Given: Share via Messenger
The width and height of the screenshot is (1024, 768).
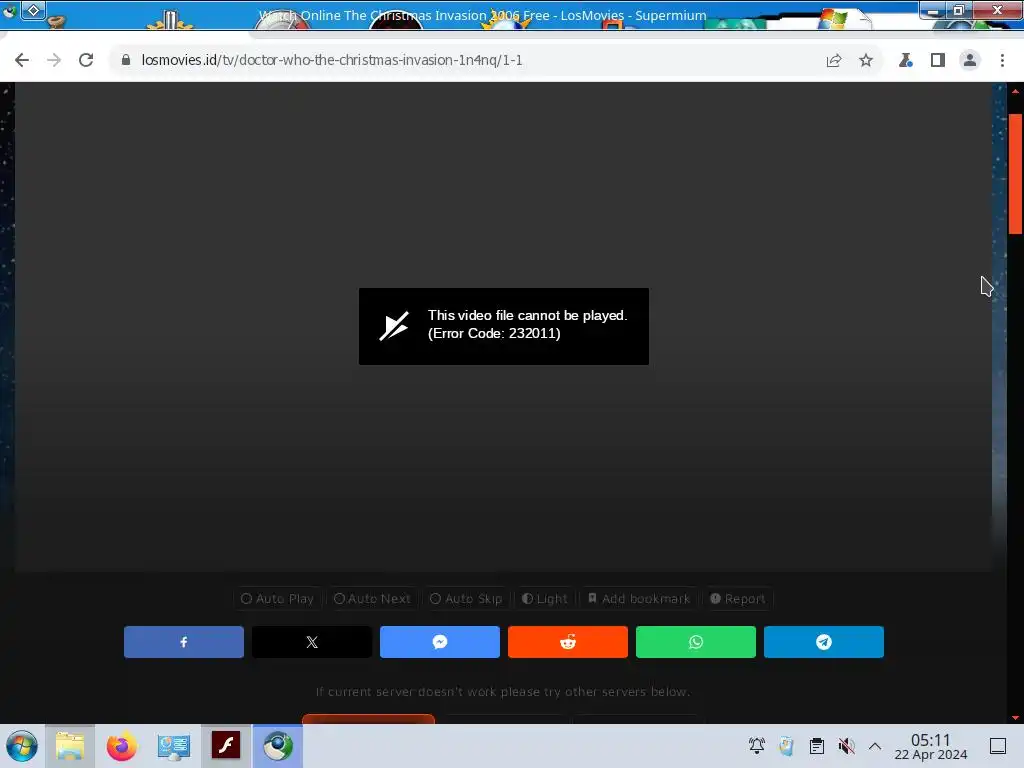Looking at the screenshot, I should pyautogui.click(x=440, y=642).
